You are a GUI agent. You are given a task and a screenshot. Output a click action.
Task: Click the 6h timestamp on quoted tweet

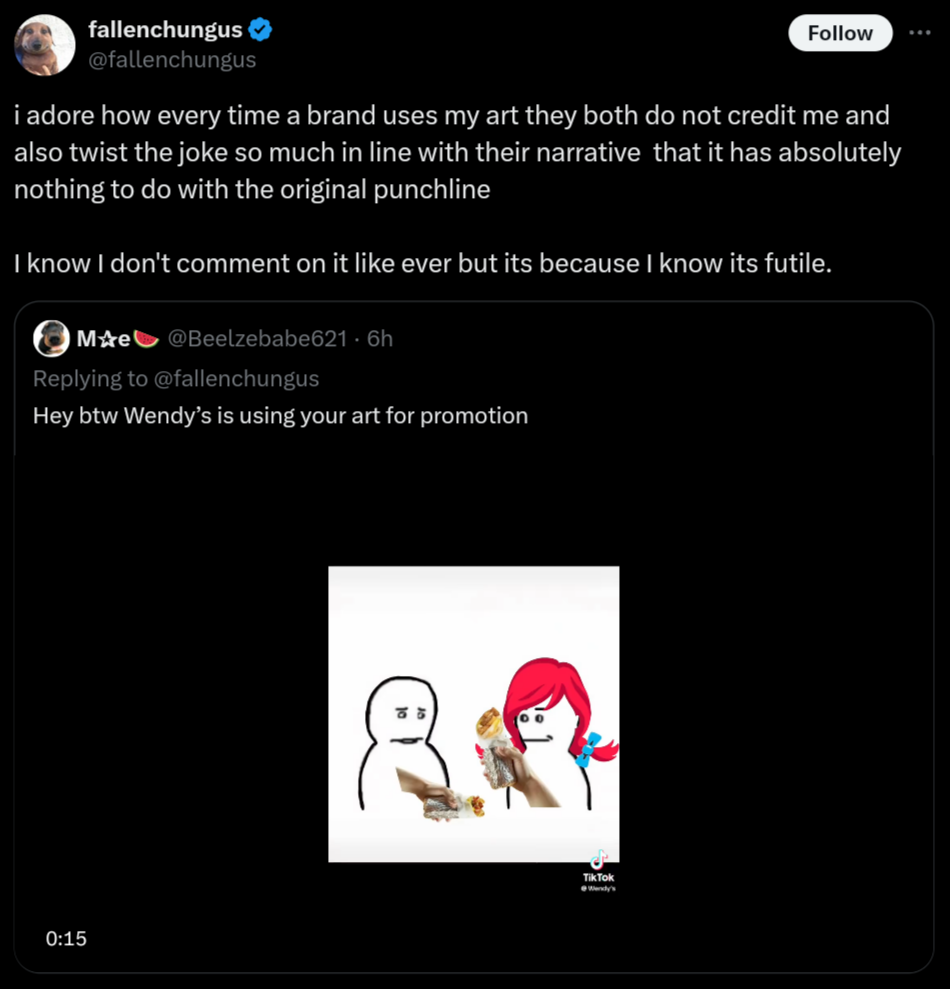point(380,339)
